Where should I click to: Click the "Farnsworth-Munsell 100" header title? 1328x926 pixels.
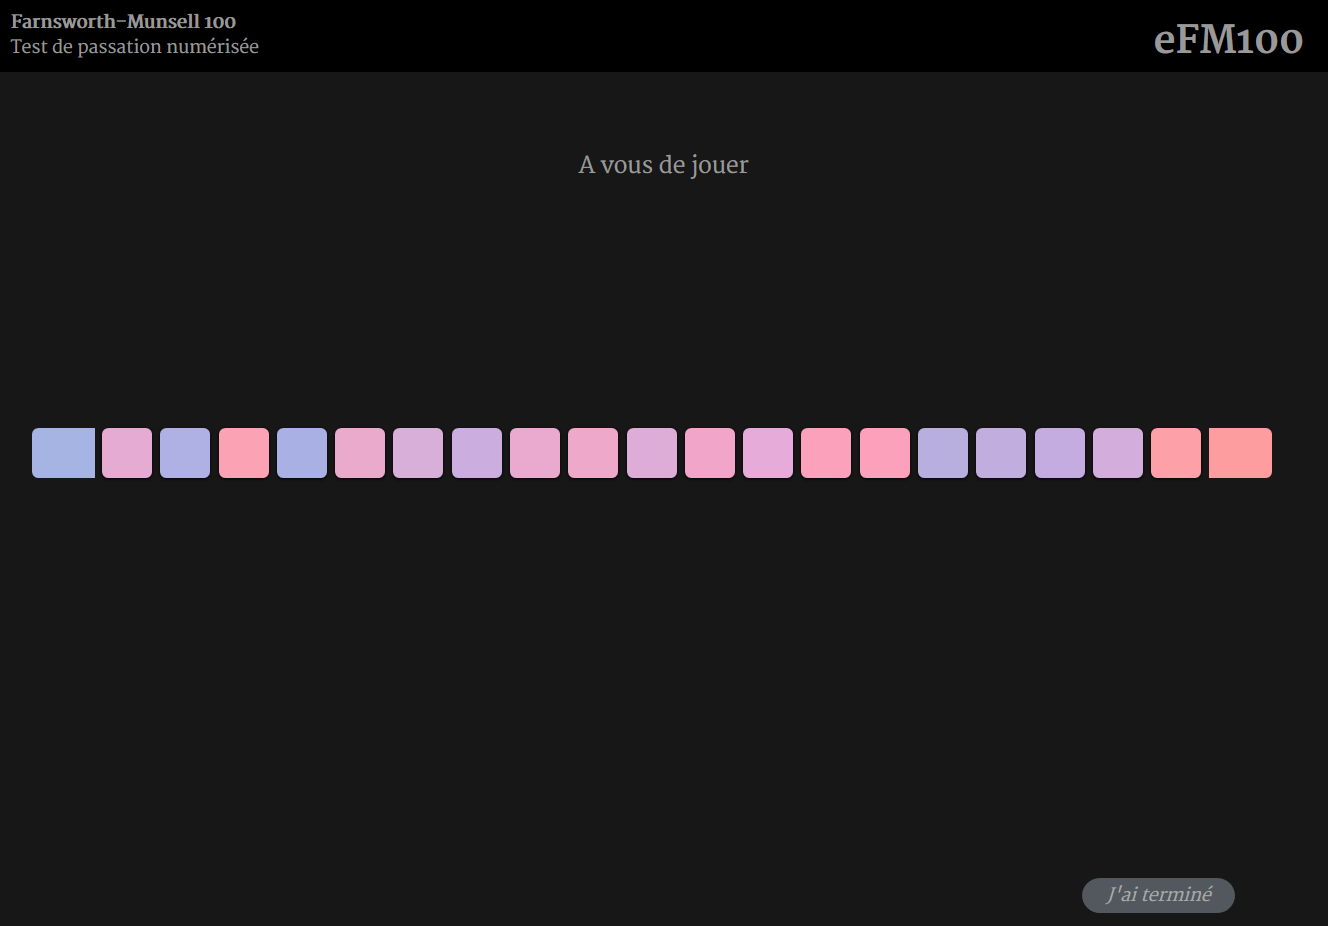pyautogui.click(x=123, y=21)
